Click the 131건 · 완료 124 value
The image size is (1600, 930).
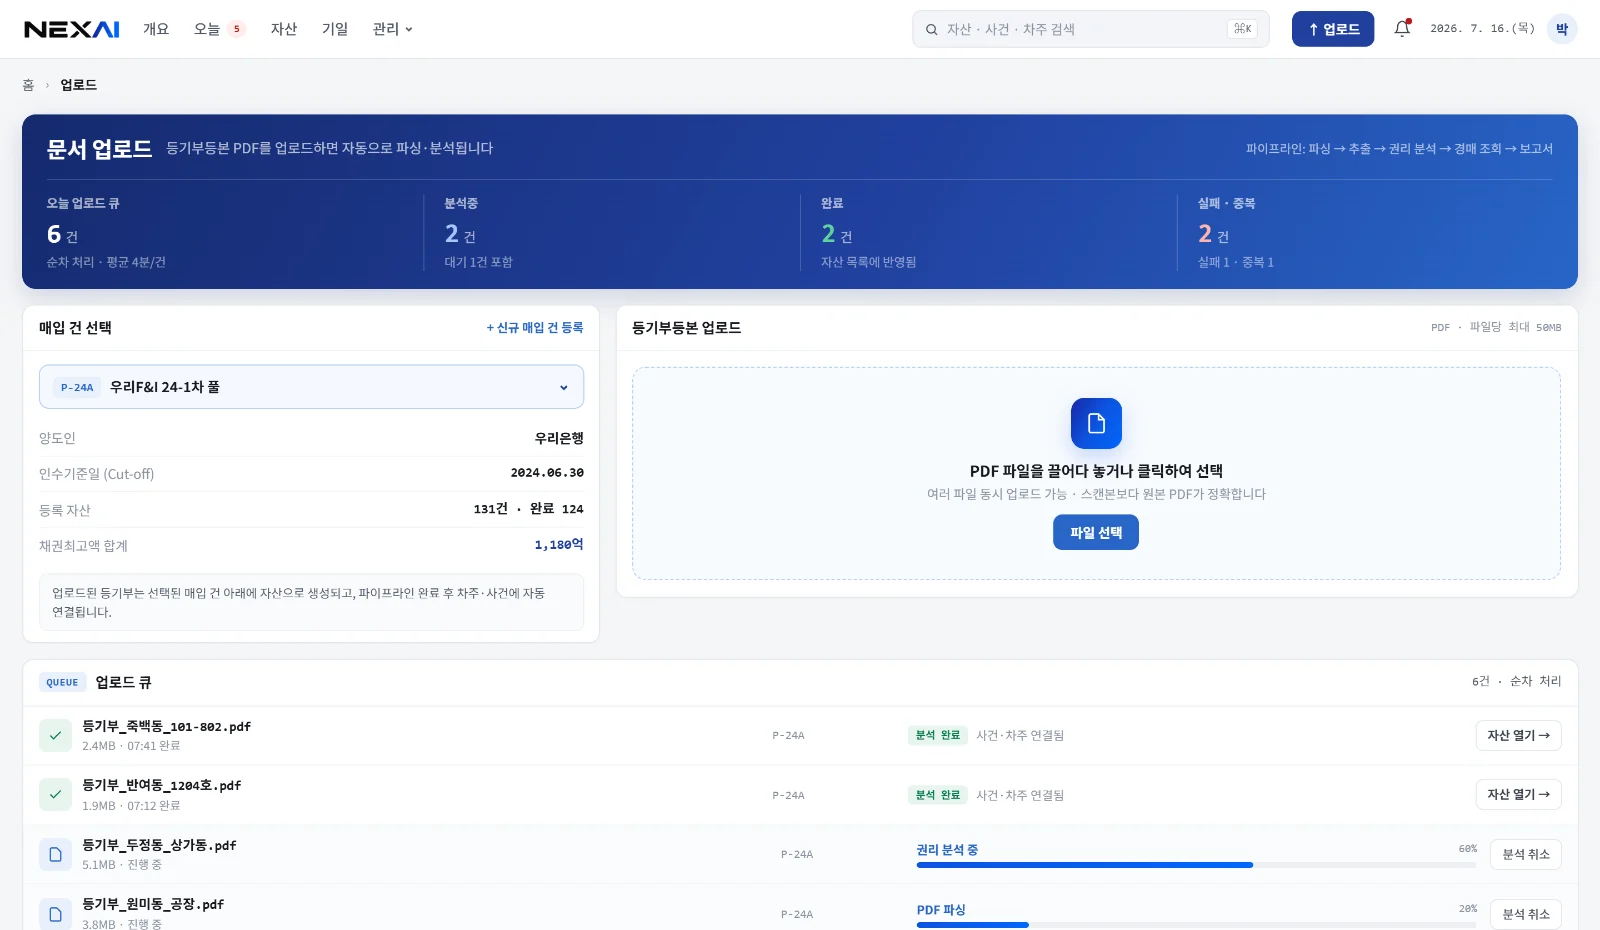pyautogui.click(x=528, y=509)
